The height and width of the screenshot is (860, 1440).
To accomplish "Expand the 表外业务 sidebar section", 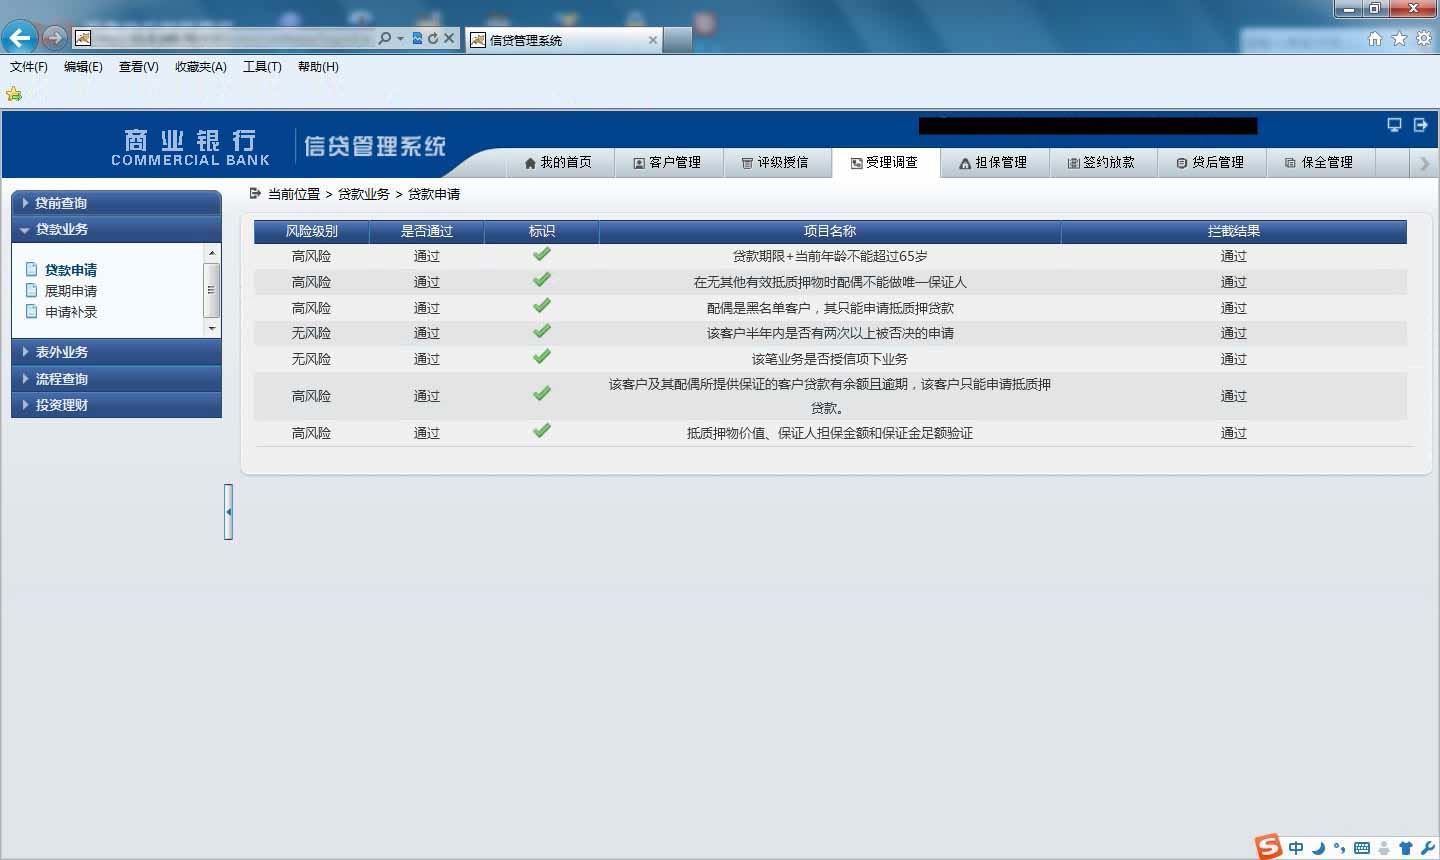I will (116, 352).
